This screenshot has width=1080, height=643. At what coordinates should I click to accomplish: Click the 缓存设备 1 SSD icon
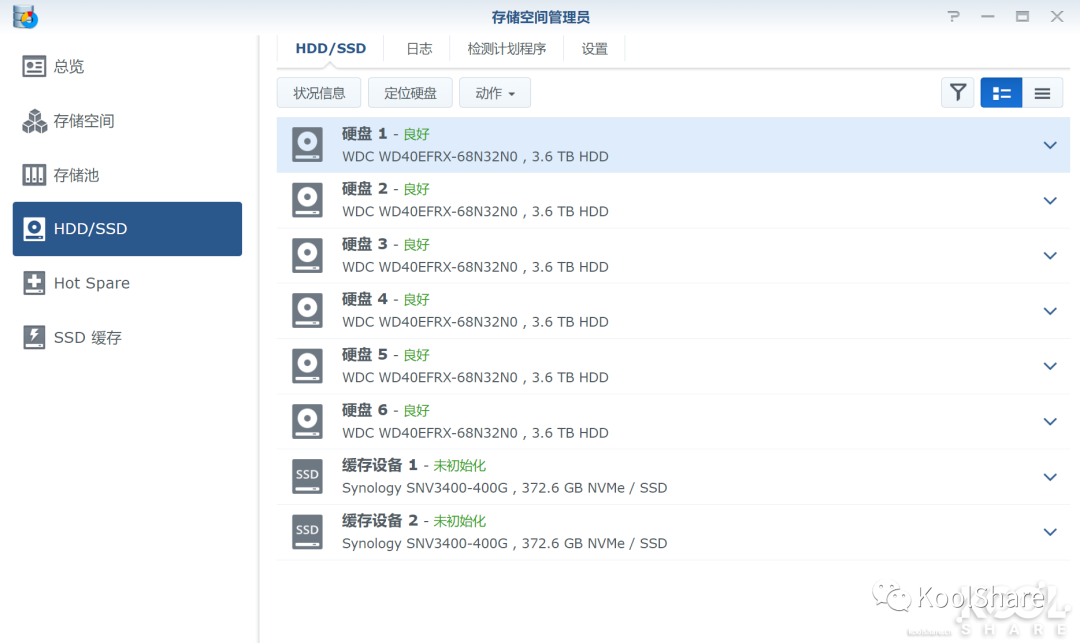click(x=307, y=476)
